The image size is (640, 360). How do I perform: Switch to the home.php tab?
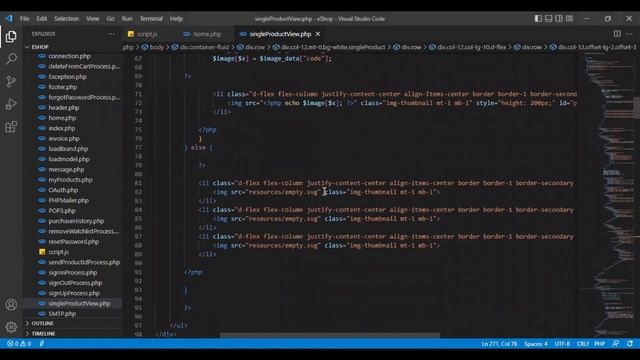(x=207, y=34)
